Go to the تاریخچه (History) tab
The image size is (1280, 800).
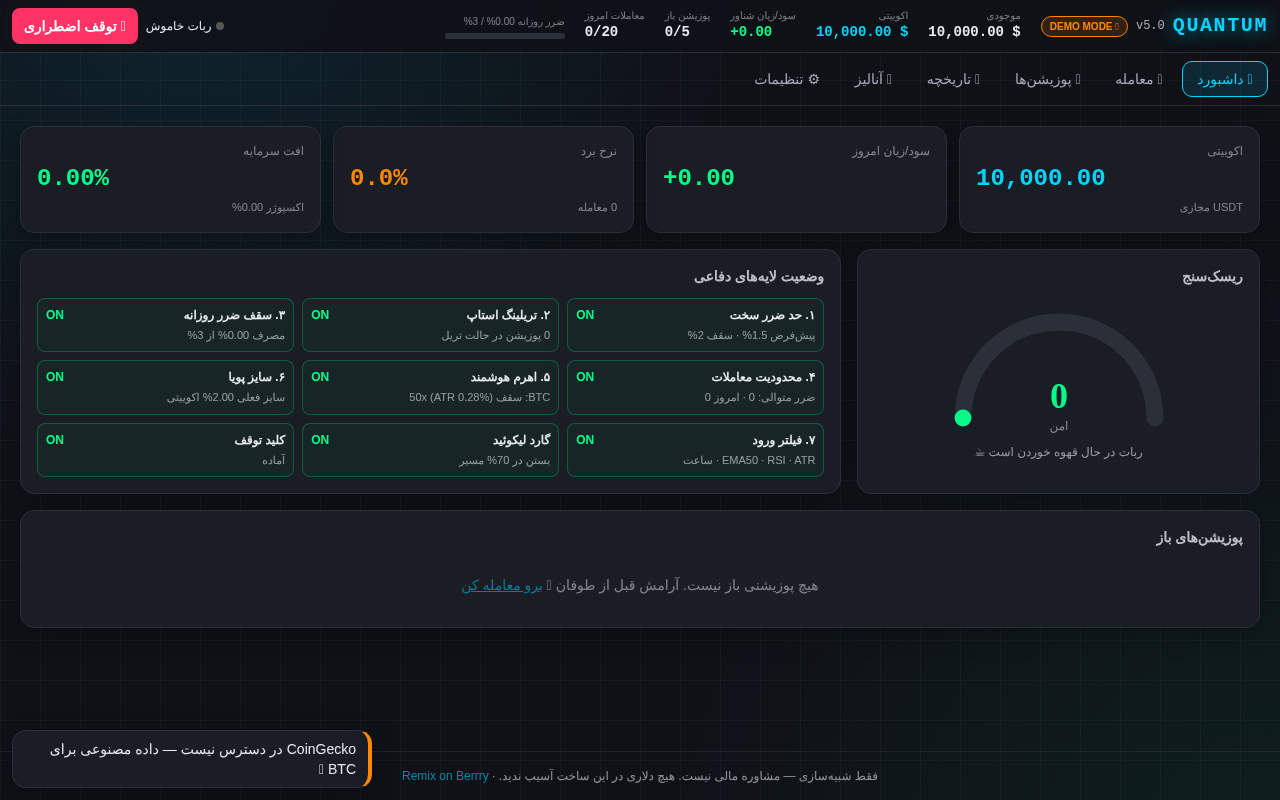953,79
